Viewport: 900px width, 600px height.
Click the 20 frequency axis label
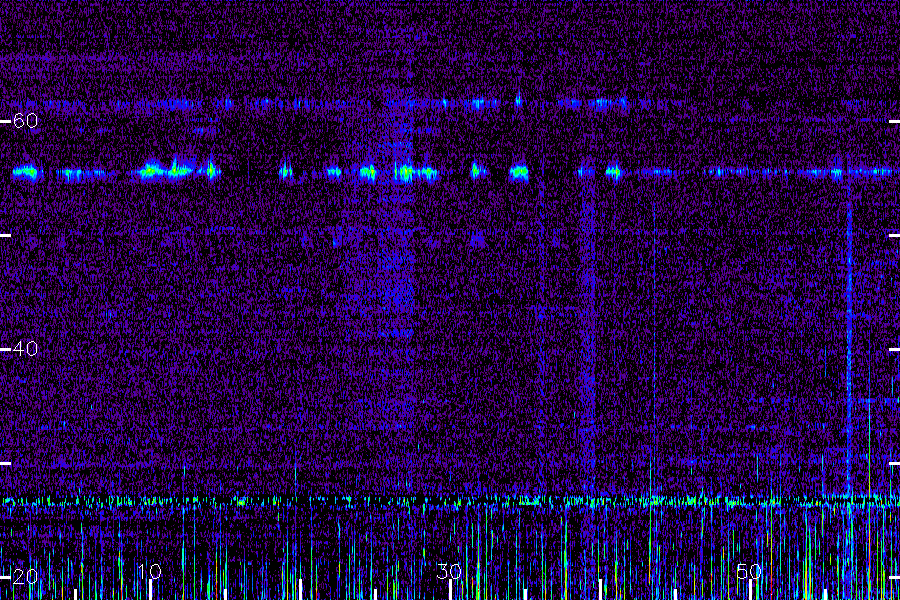tap(25, 576)
